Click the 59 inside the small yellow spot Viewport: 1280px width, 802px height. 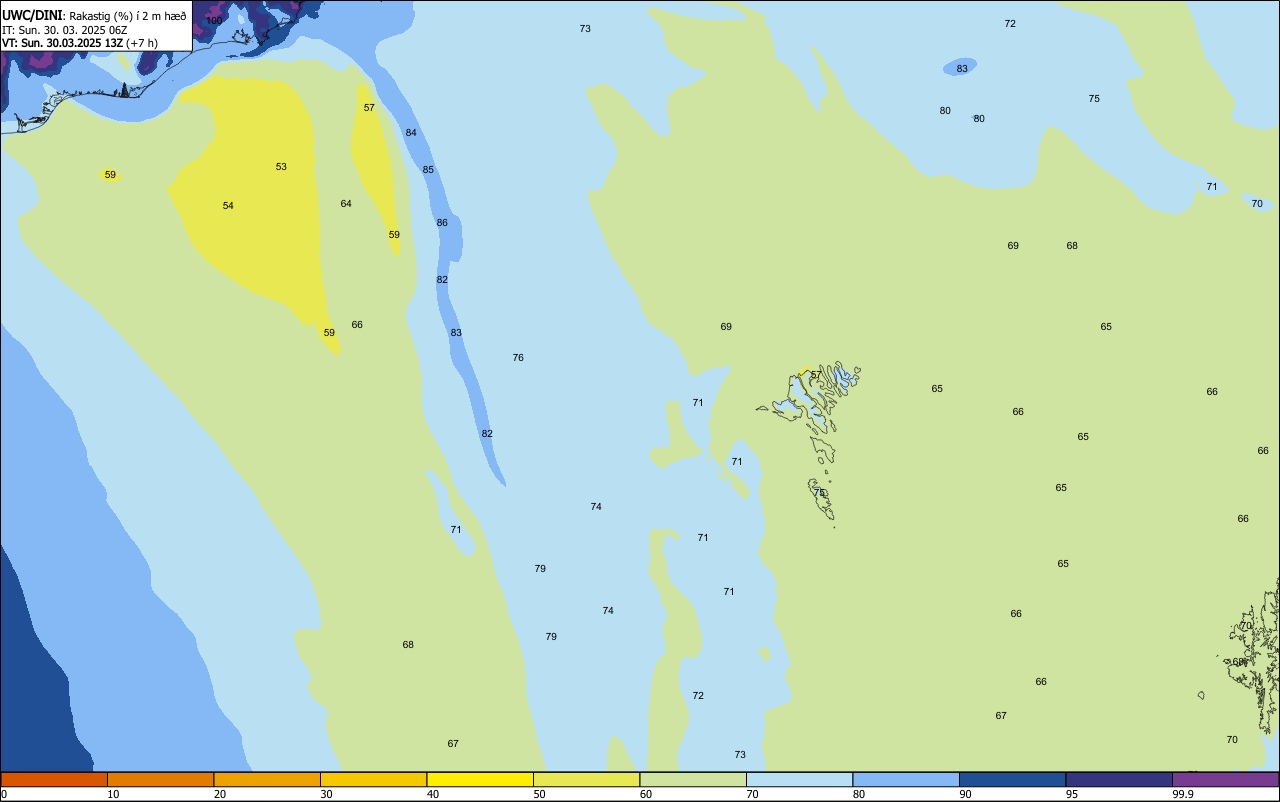[x=110, y=175]
